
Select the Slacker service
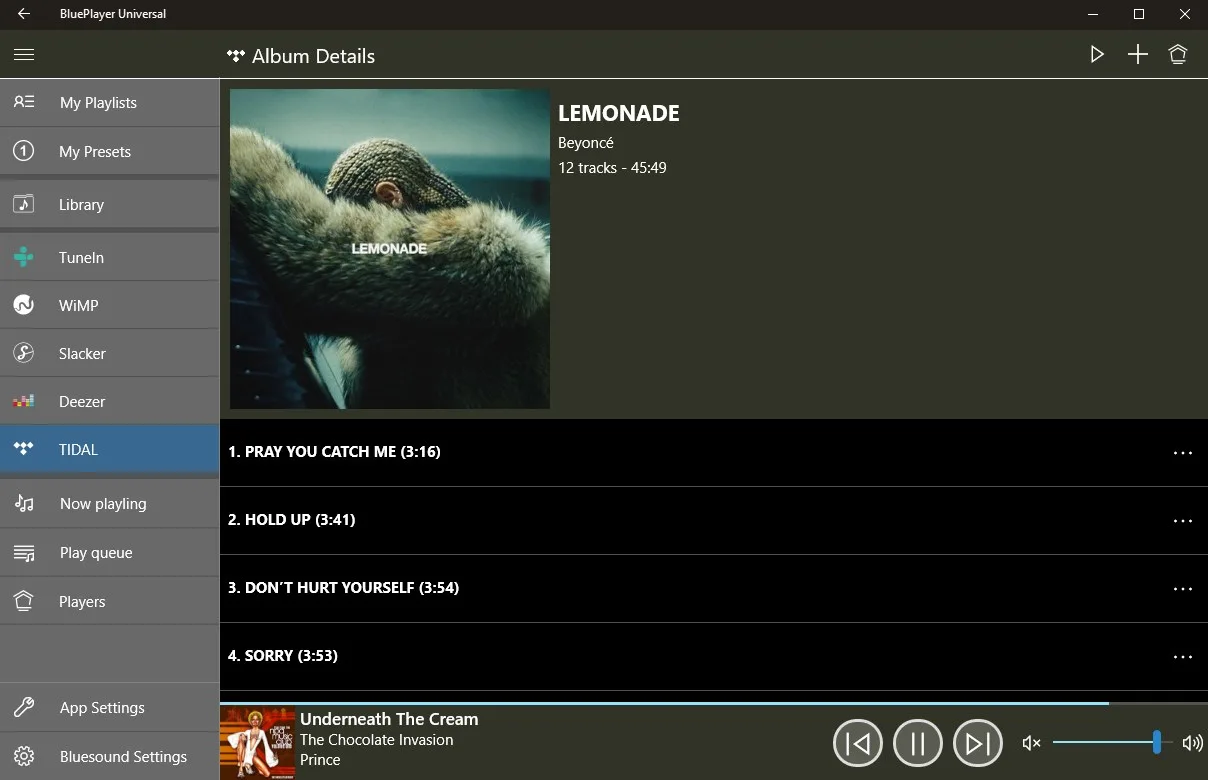point(109,353)
